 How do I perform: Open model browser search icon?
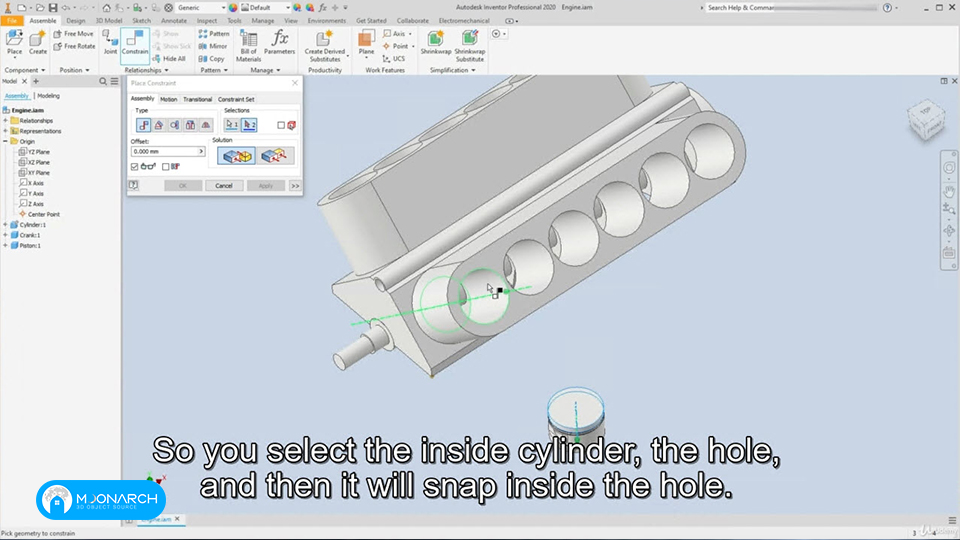coord(103,81)
